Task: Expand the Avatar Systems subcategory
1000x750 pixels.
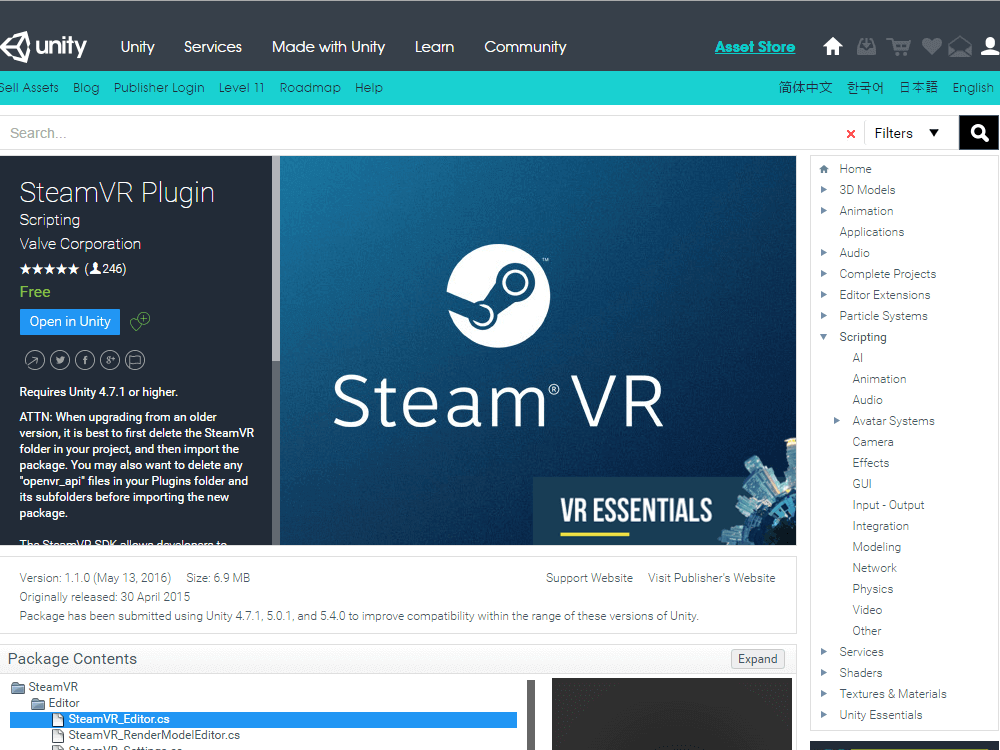Action: pyautogui.click(x=837, y=421)
